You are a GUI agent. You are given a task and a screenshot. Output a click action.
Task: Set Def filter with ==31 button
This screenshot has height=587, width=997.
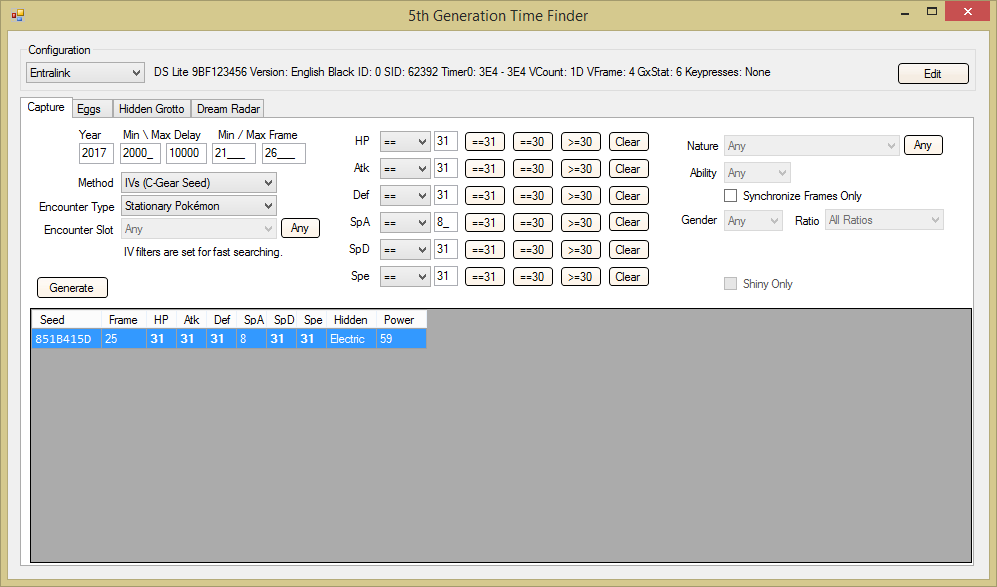point(485,196)
